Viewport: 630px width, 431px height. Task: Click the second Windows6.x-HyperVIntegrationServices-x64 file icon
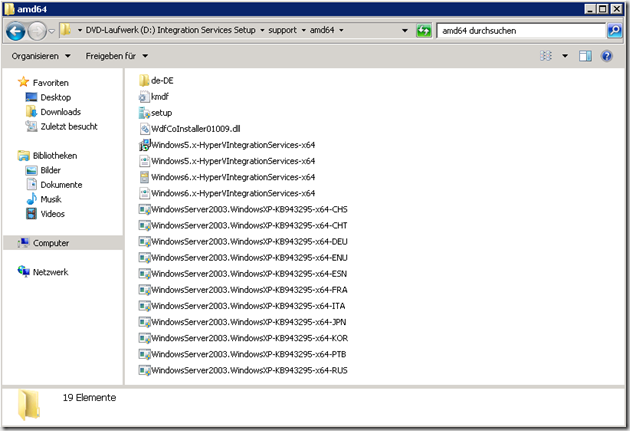click(x=144, y=193)
